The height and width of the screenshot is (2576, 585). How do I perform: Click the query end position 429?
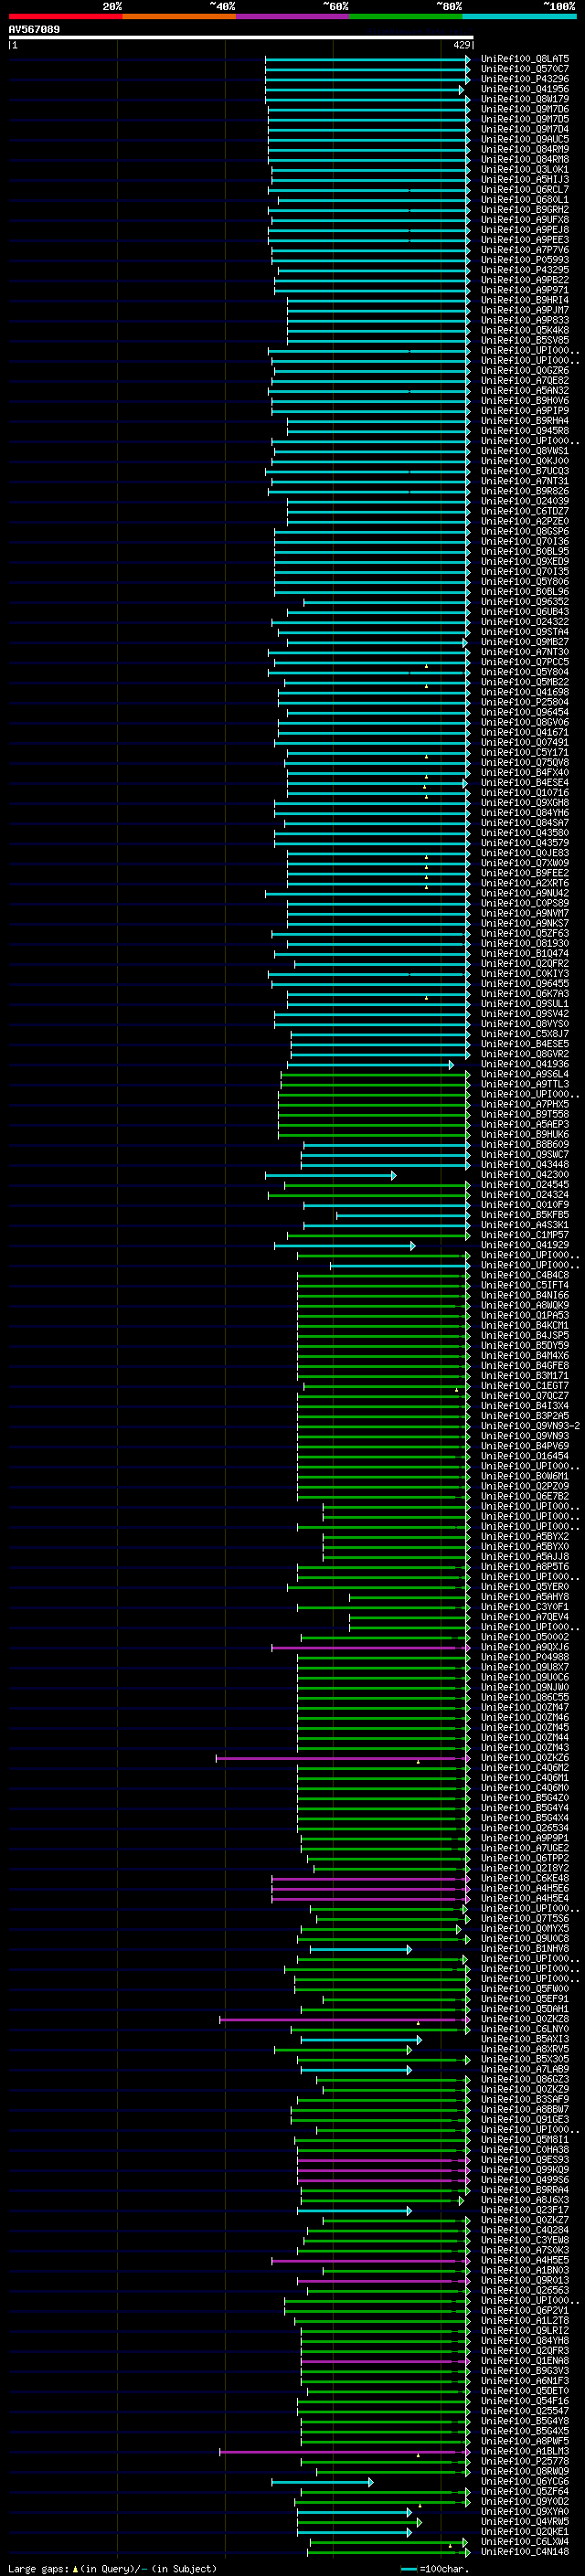pos(461,45)
